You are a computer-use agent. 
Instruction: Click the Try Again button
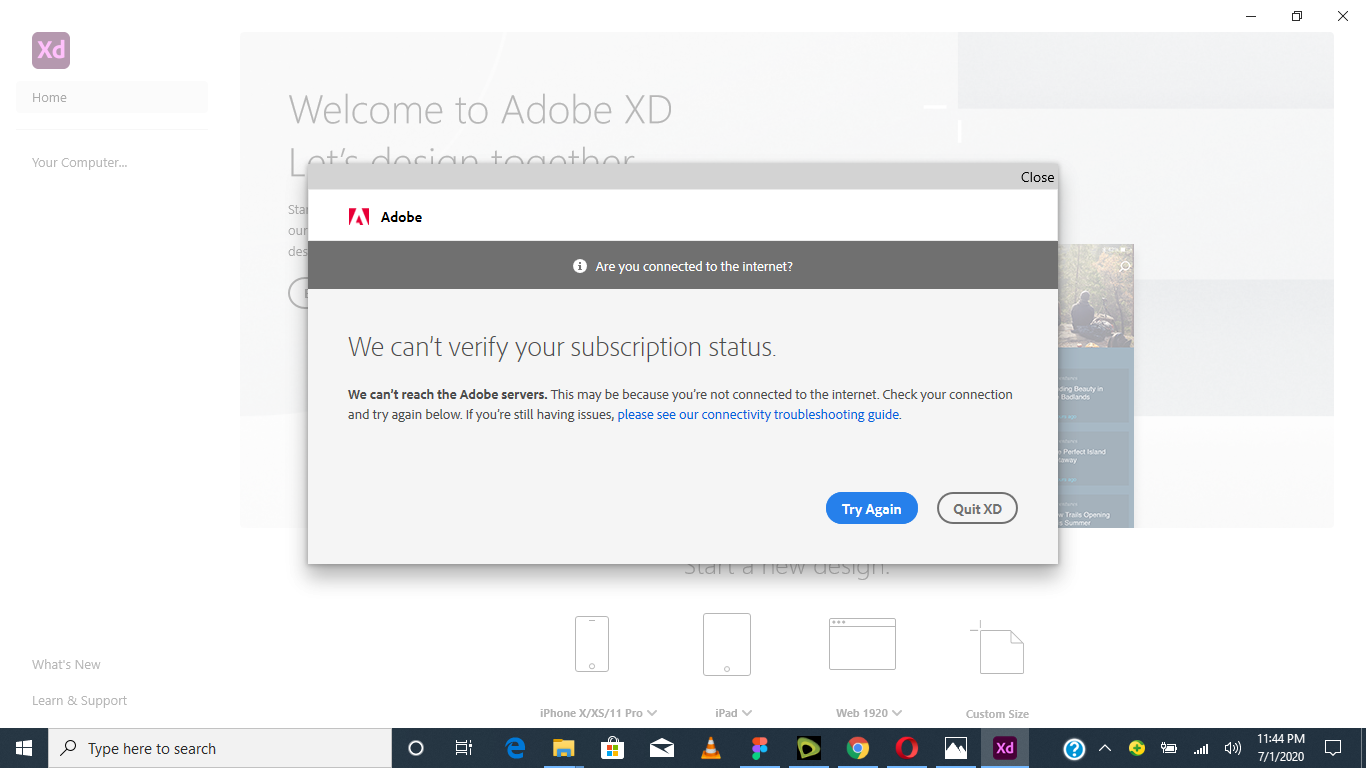871,509
